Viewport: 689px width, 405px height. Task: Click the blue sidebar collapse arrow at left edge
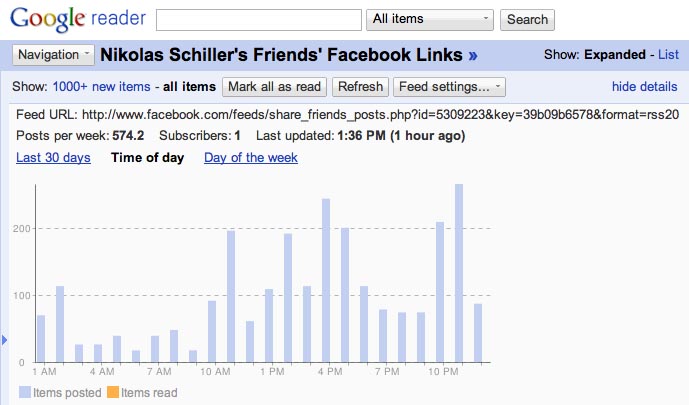click(x=4, y=340)
